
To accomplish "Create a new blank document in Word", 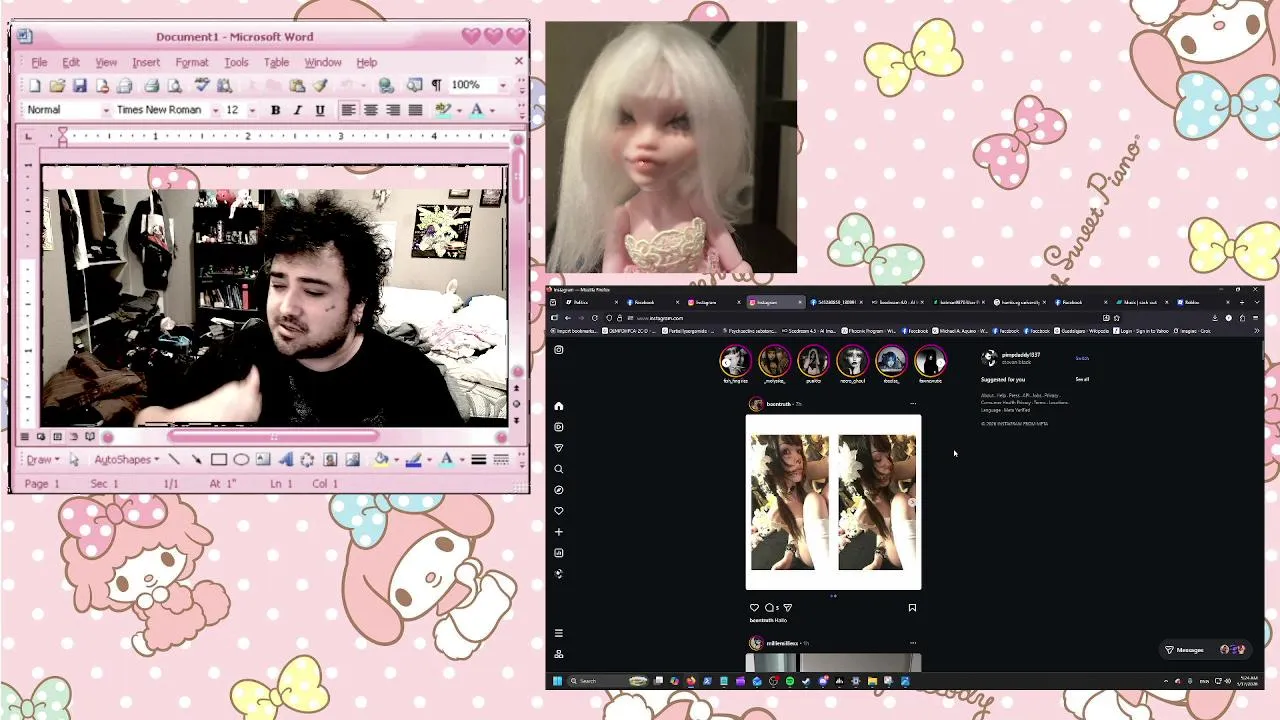I will point(35,86).
